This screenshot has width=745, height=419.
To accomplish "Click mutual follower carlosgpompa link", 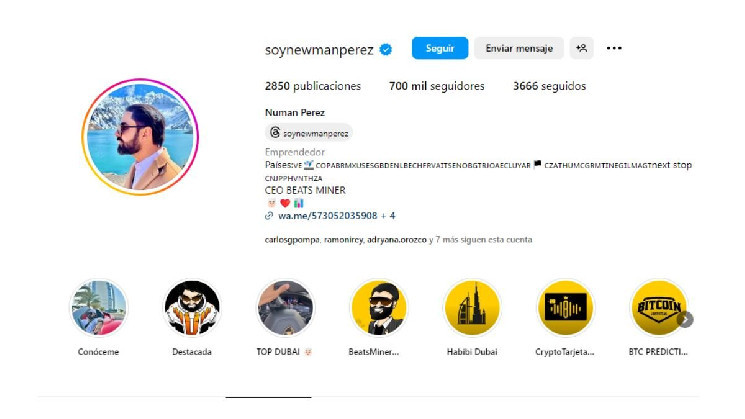I will pyautogui.click(x=292, y=240).
